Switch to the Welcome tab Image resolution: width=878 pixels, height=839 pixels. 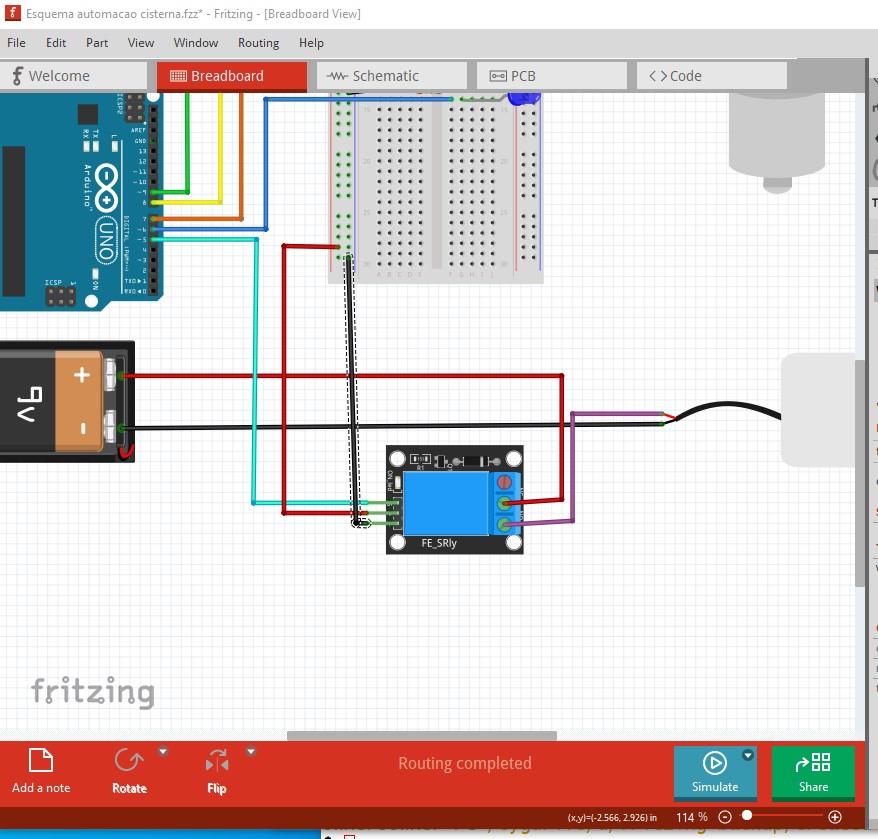pos(73,76)
